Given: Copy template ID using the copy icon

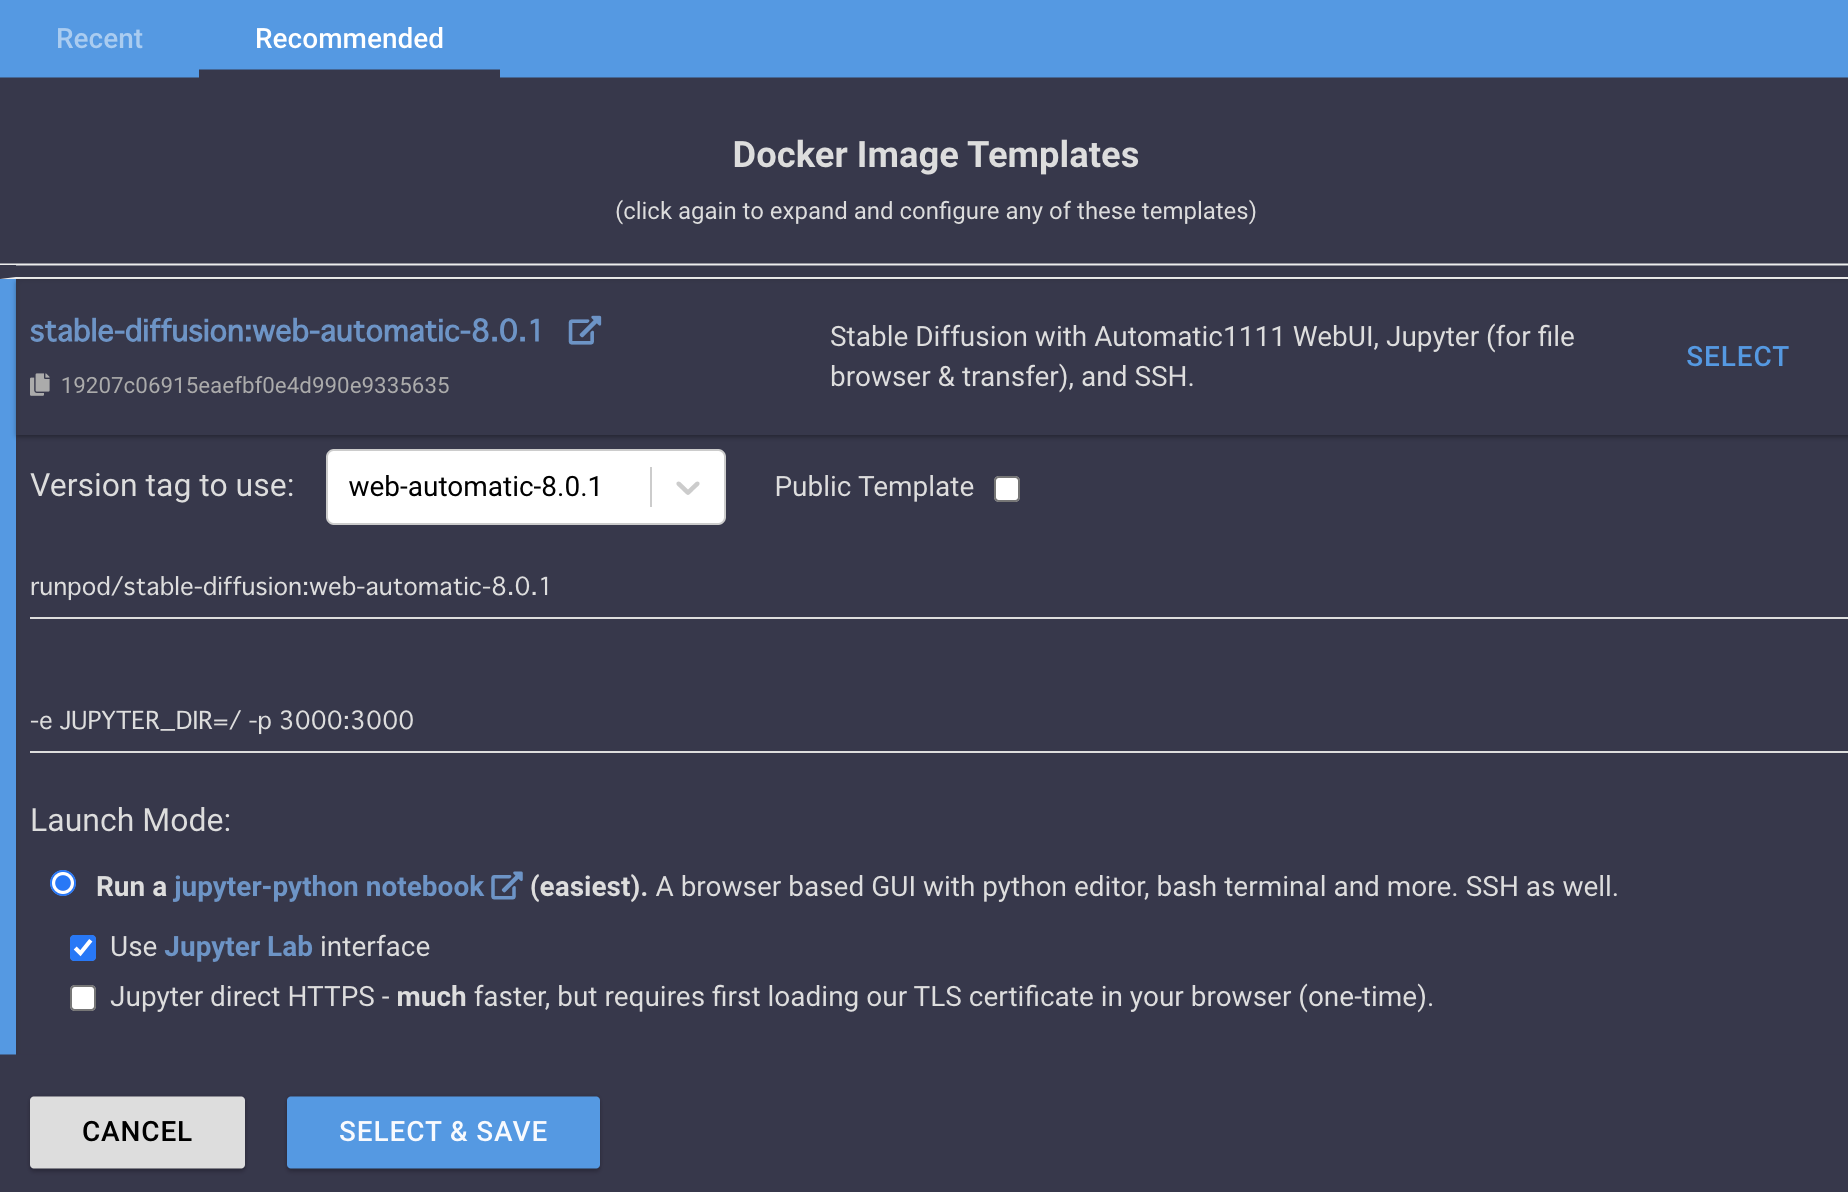Looking at the screenshot, I should point(40,385).
